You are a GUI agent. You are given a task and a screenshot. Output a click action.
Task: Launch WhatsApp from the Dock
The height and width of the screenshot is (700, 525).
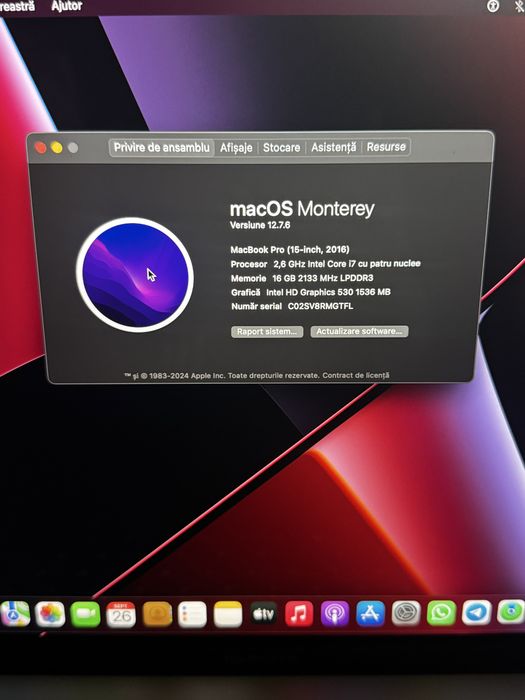coord(441,612)
